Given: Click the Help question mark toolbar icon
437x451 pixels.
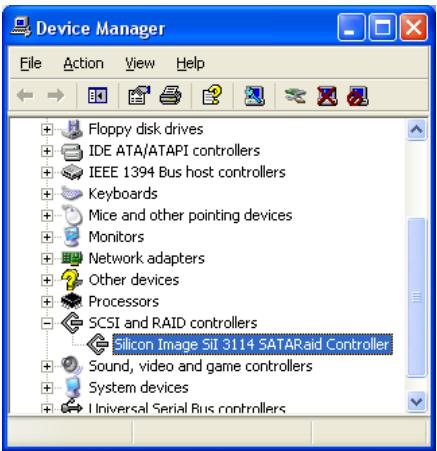Looking at the screenshot, I should pyautogui.click(x=212, y=96).
